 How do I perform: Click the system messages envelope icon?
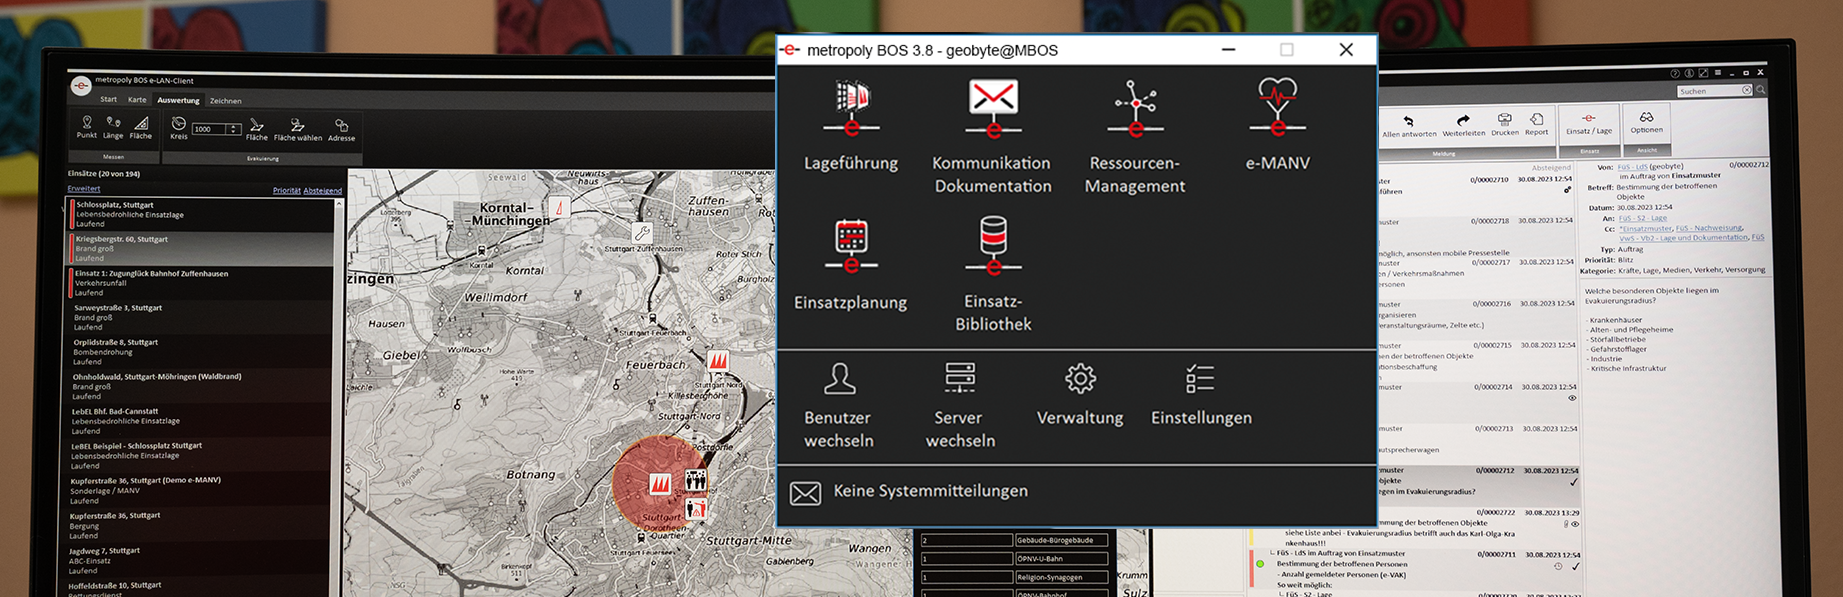coord(805,492)
